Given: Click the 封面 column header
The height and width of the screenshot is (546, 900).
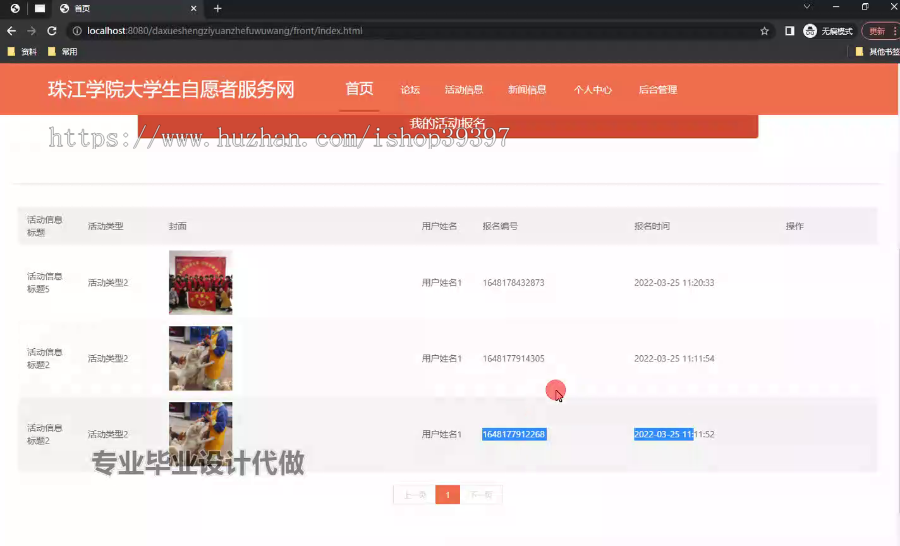Looking at the screenshot, I should 177,226.
